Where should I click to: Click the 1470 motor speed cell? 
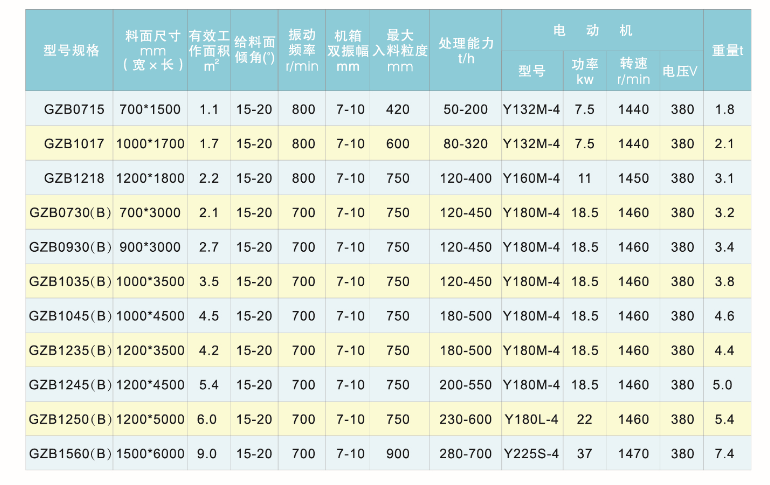pyautogui.click(x=633, y=454)
